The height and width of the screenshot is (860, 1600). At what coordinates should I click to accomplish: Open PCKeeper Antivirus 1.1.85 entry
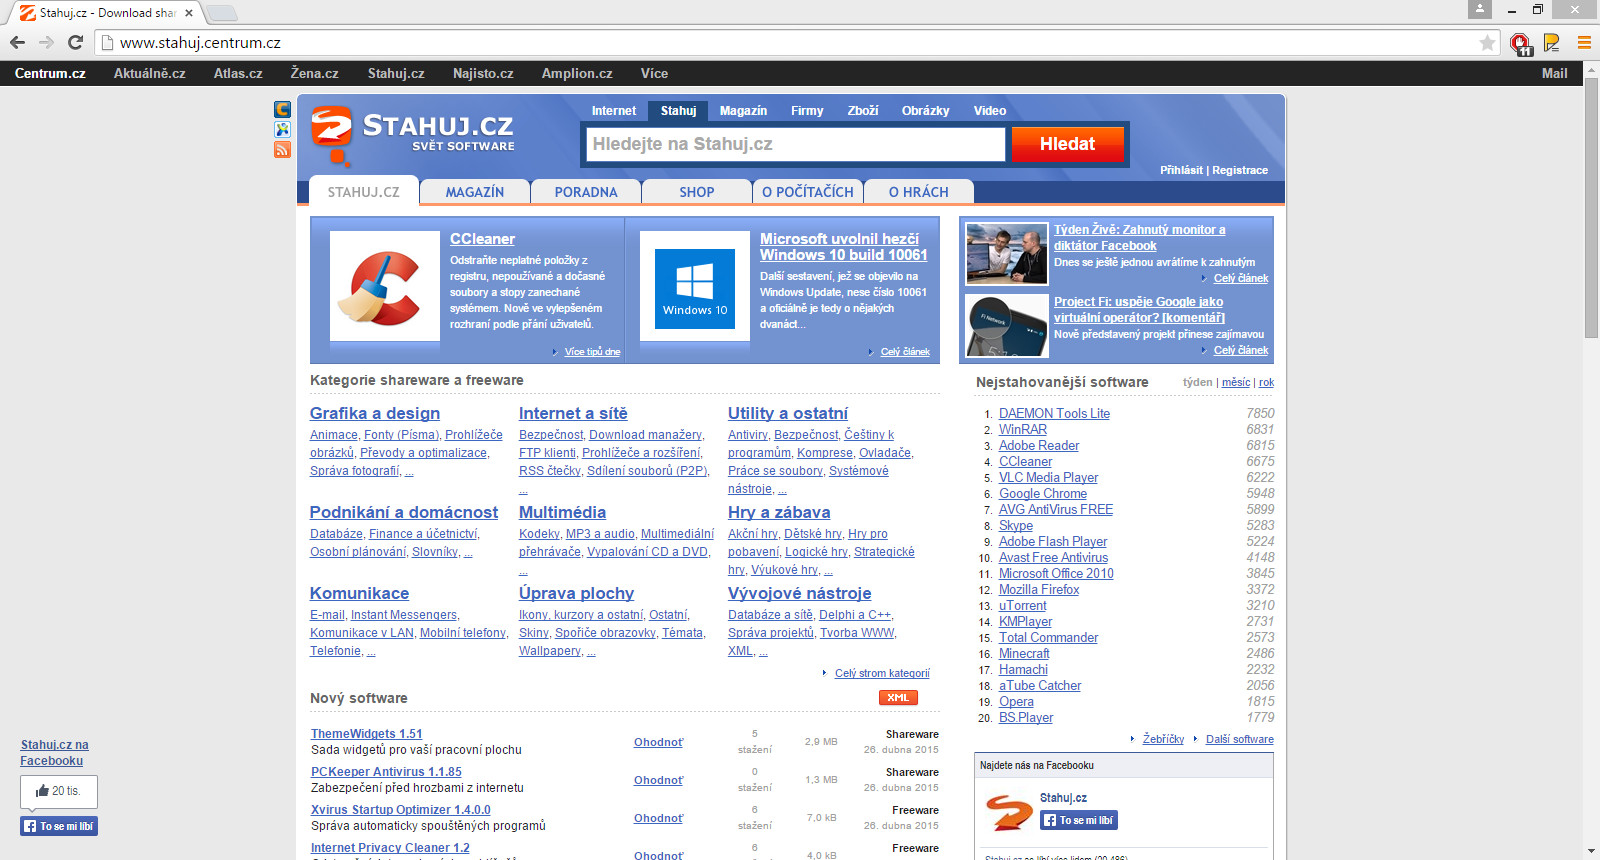(386, 772)
